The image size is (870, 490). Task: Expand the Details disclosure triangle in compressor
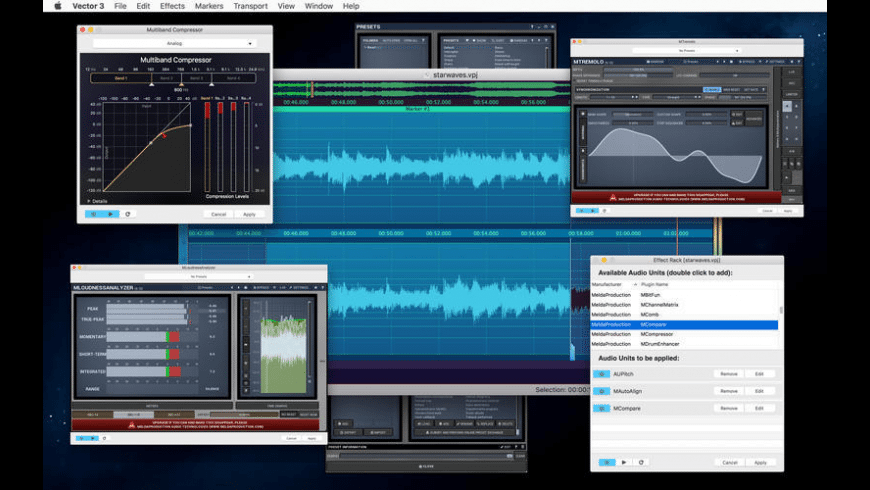point(87,201)
